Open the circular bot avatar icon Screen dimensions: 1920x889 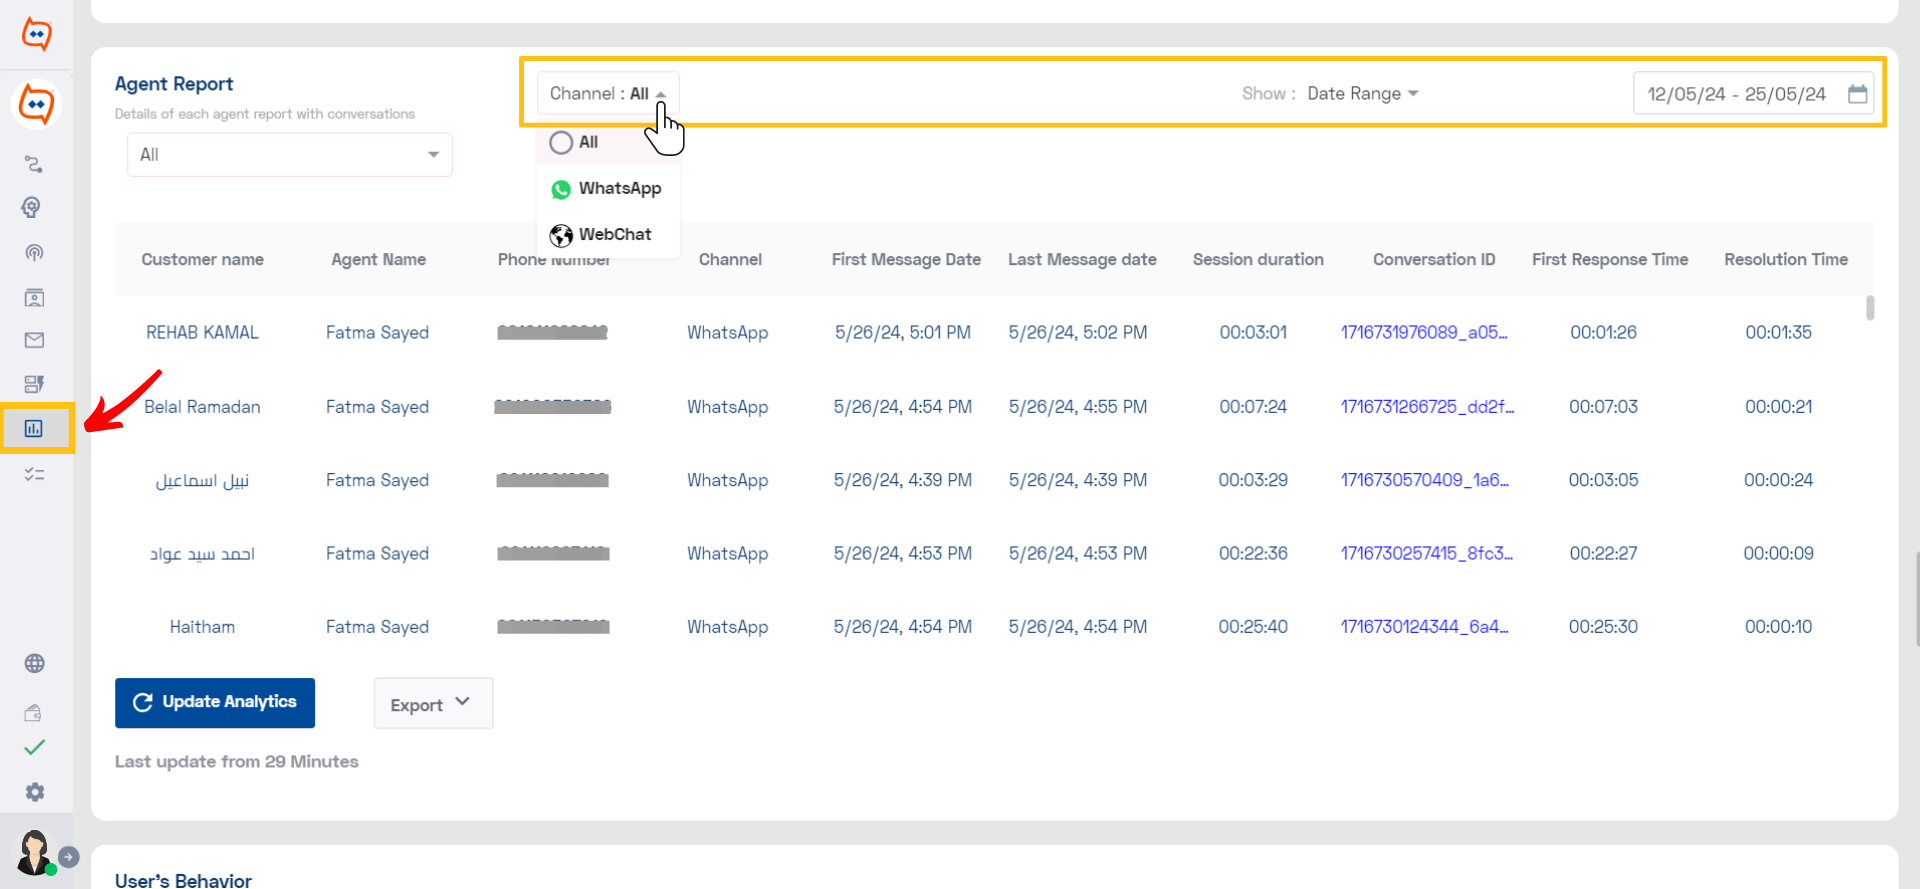tap(36, 104)
